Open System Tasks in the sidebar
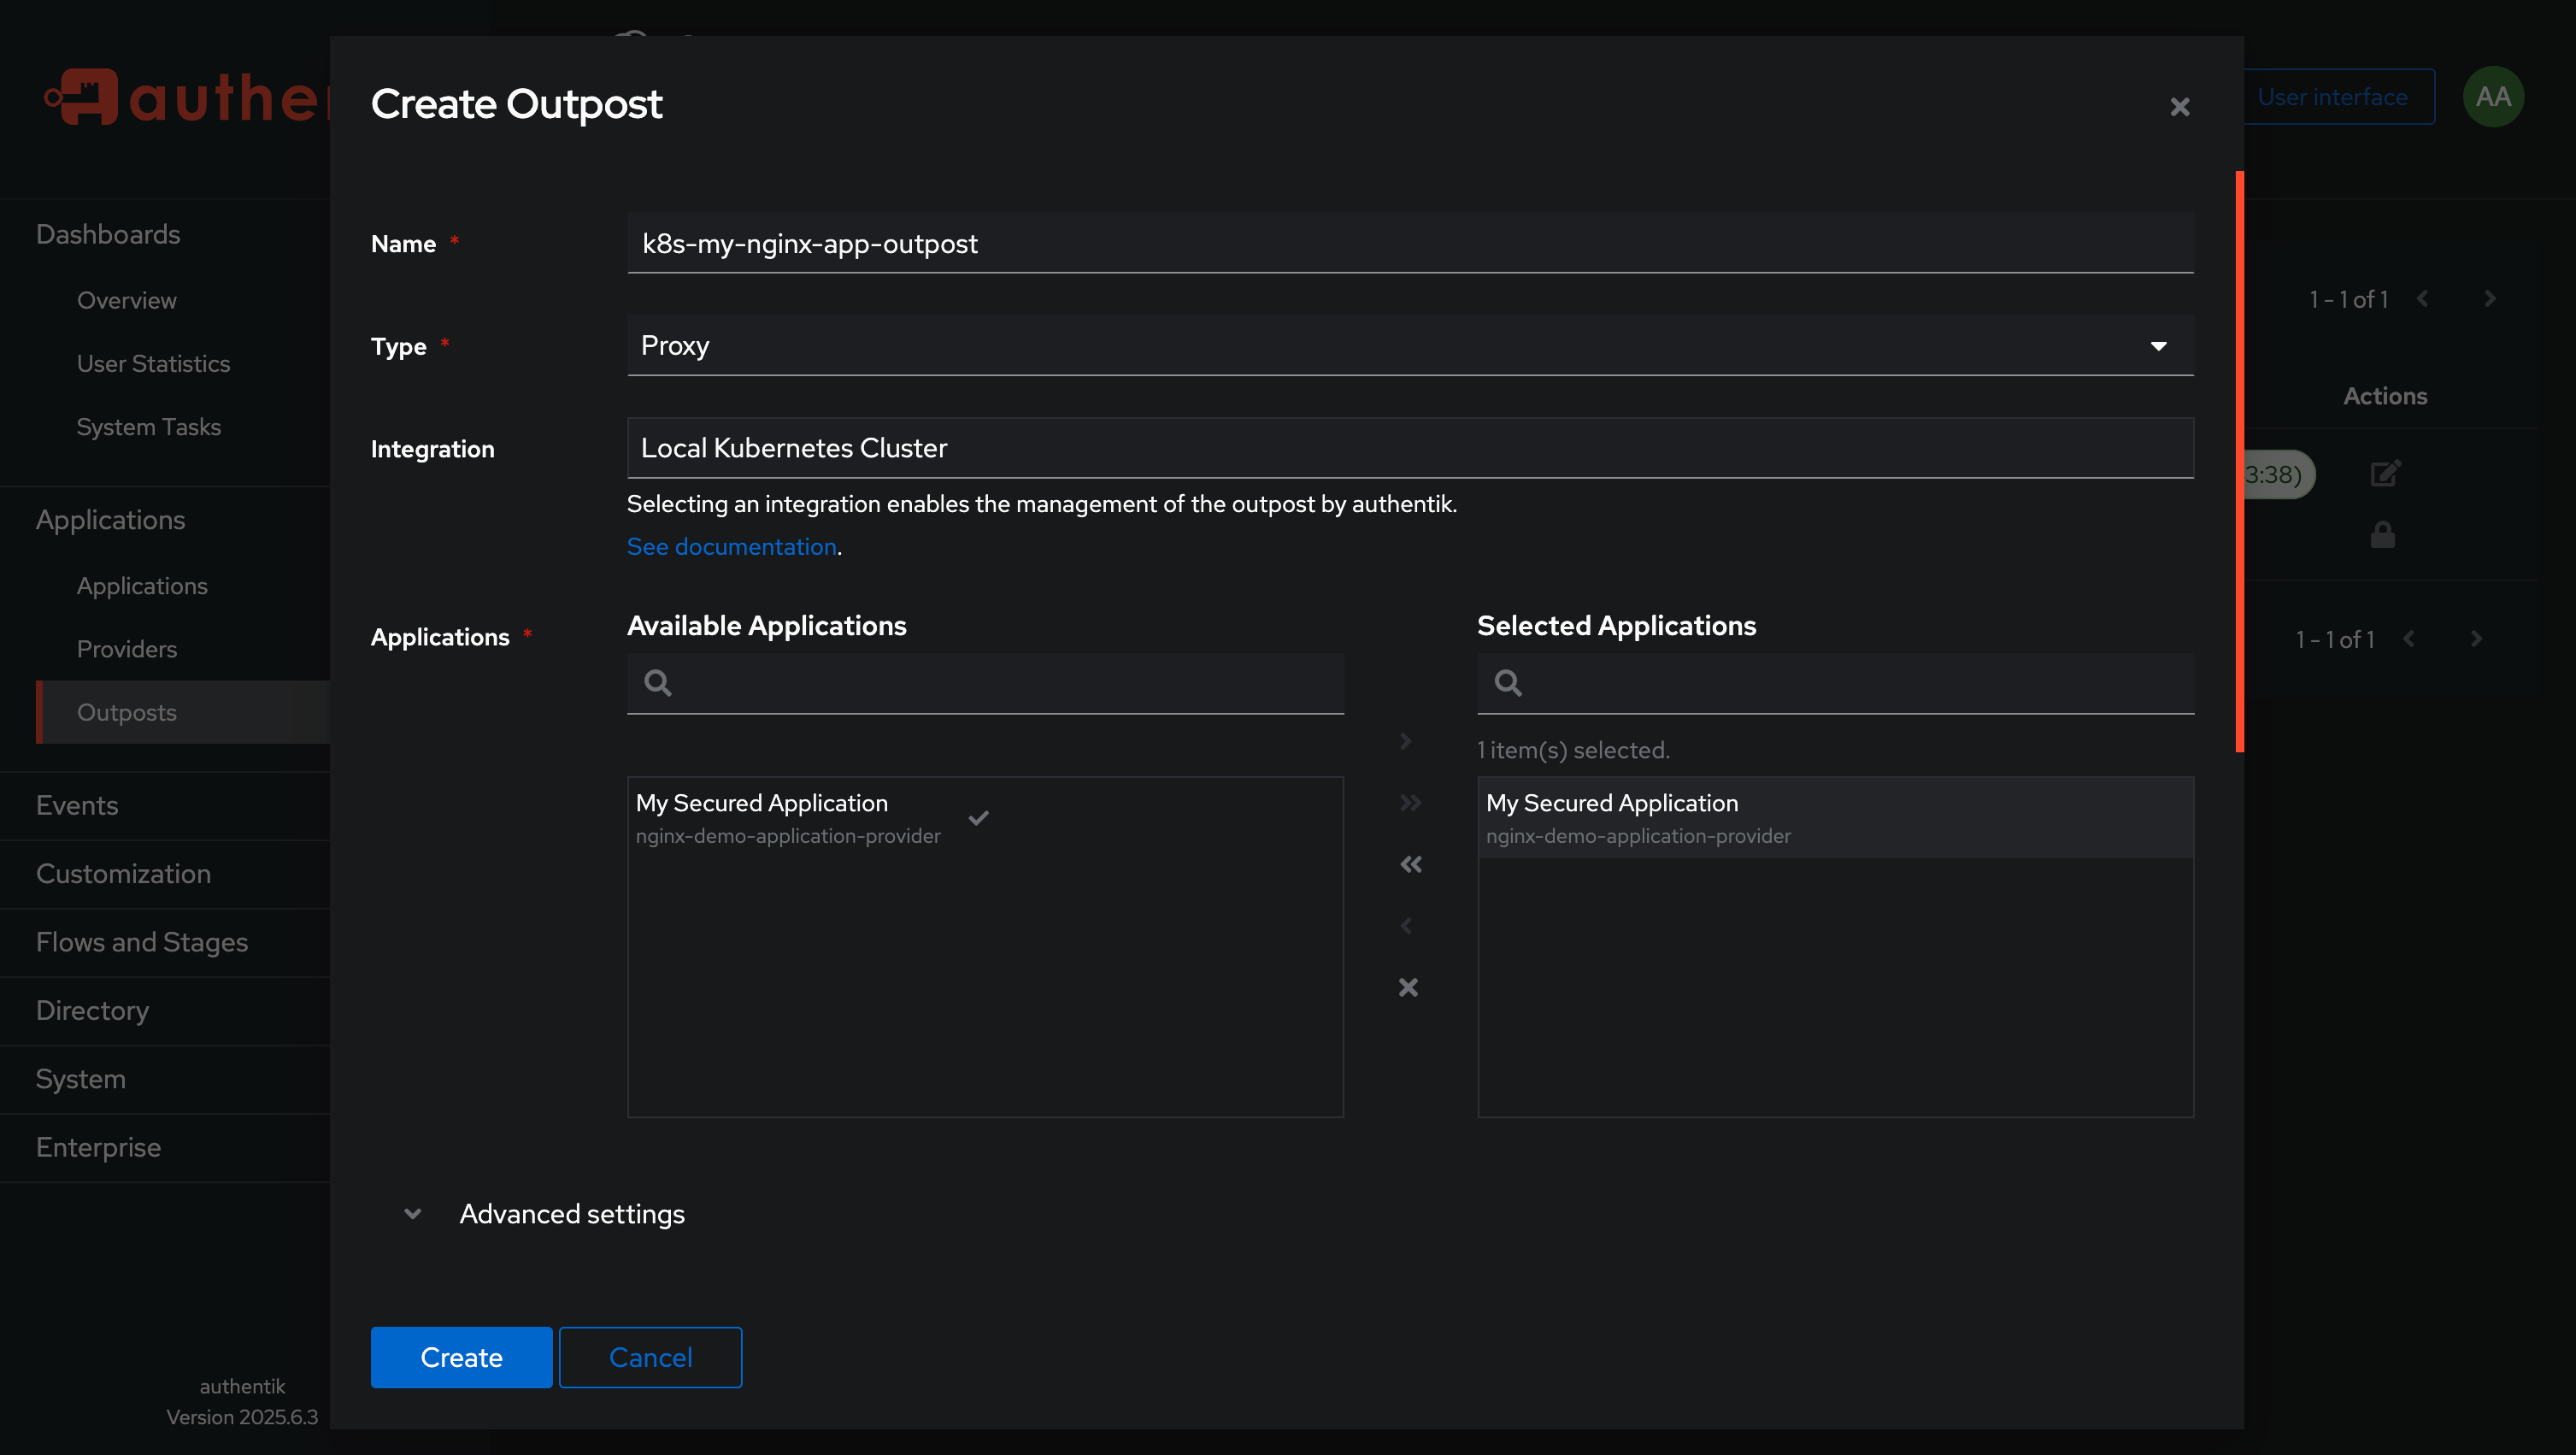The image size is (2576, 1455). (148, 427)
